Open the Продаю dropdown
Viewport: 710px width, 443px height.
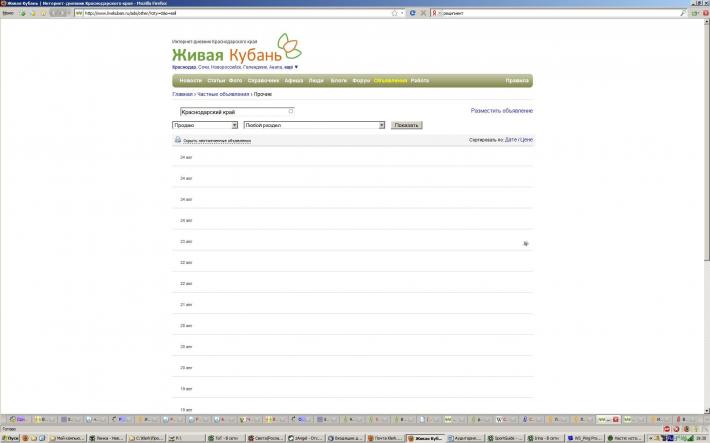[205, 125]
